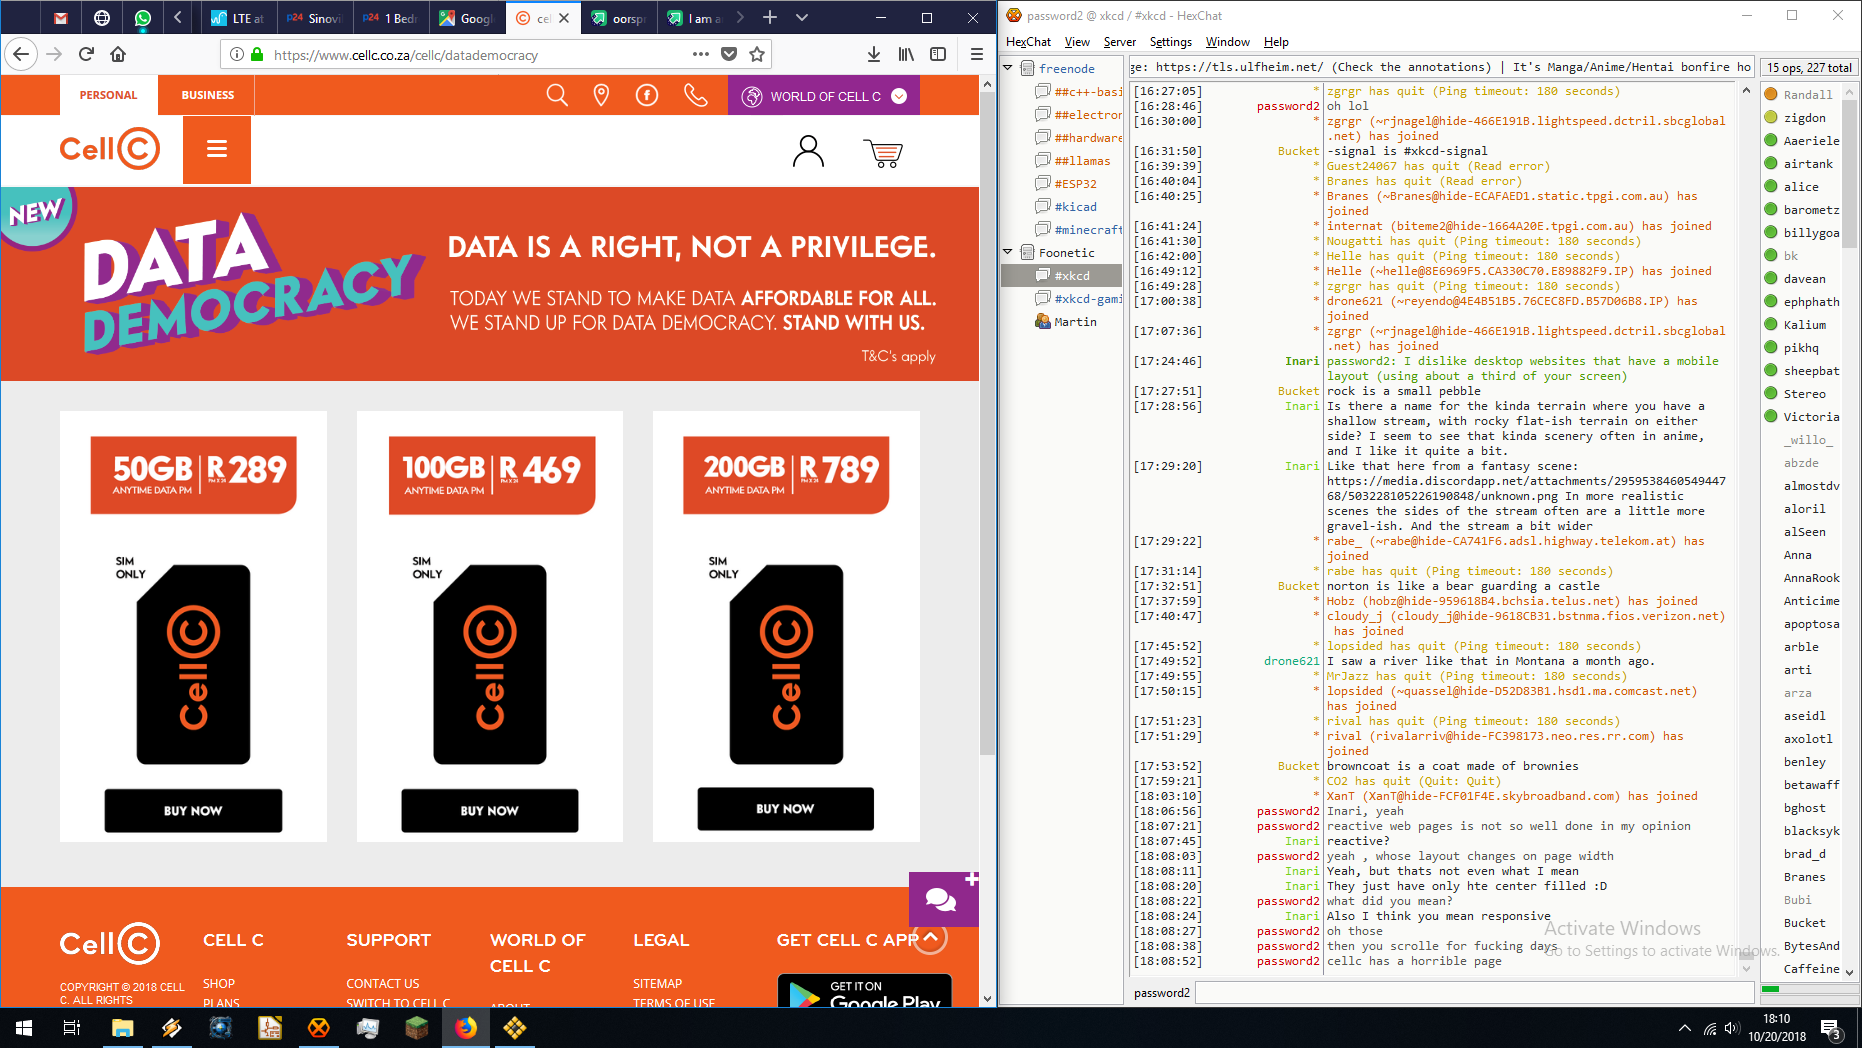Open Firefox from the taskbar
The image size is (1862, 1048).
point(466,1028)
